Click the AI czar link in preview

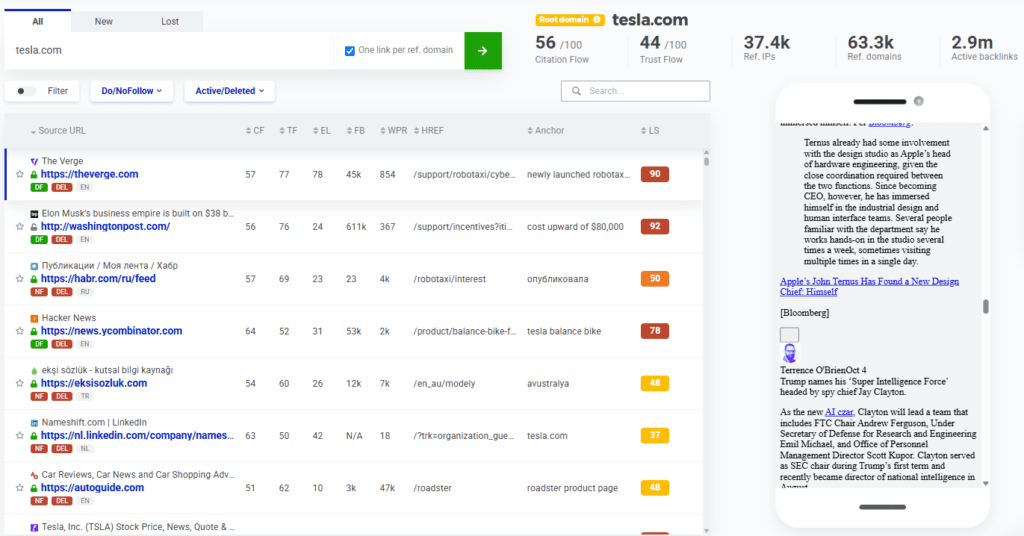[839, 412]
